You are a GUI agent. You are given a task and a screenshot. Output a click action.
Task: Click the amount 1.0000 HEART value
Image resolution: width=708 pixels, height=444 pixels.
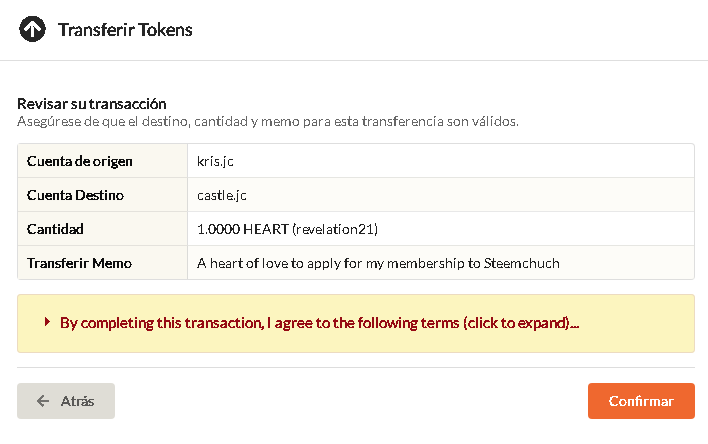[242, 229]
